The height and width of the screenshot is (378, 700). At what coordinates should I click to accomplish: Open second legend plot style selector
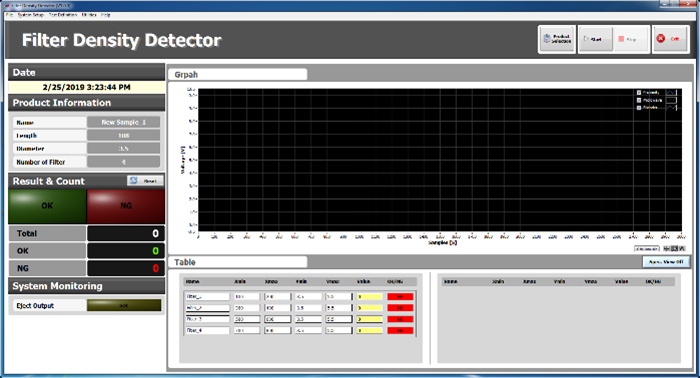point(671,100)
